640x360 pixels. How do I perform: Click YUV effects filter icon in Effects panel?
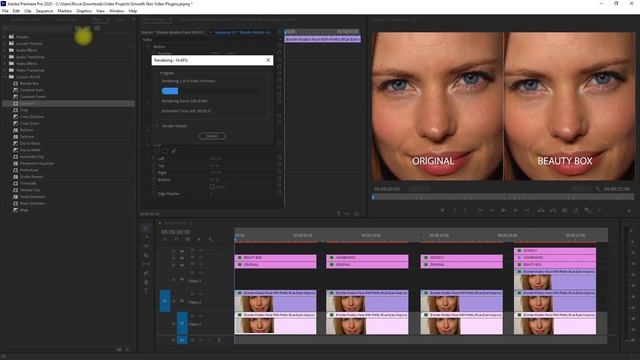pos(97,28)
